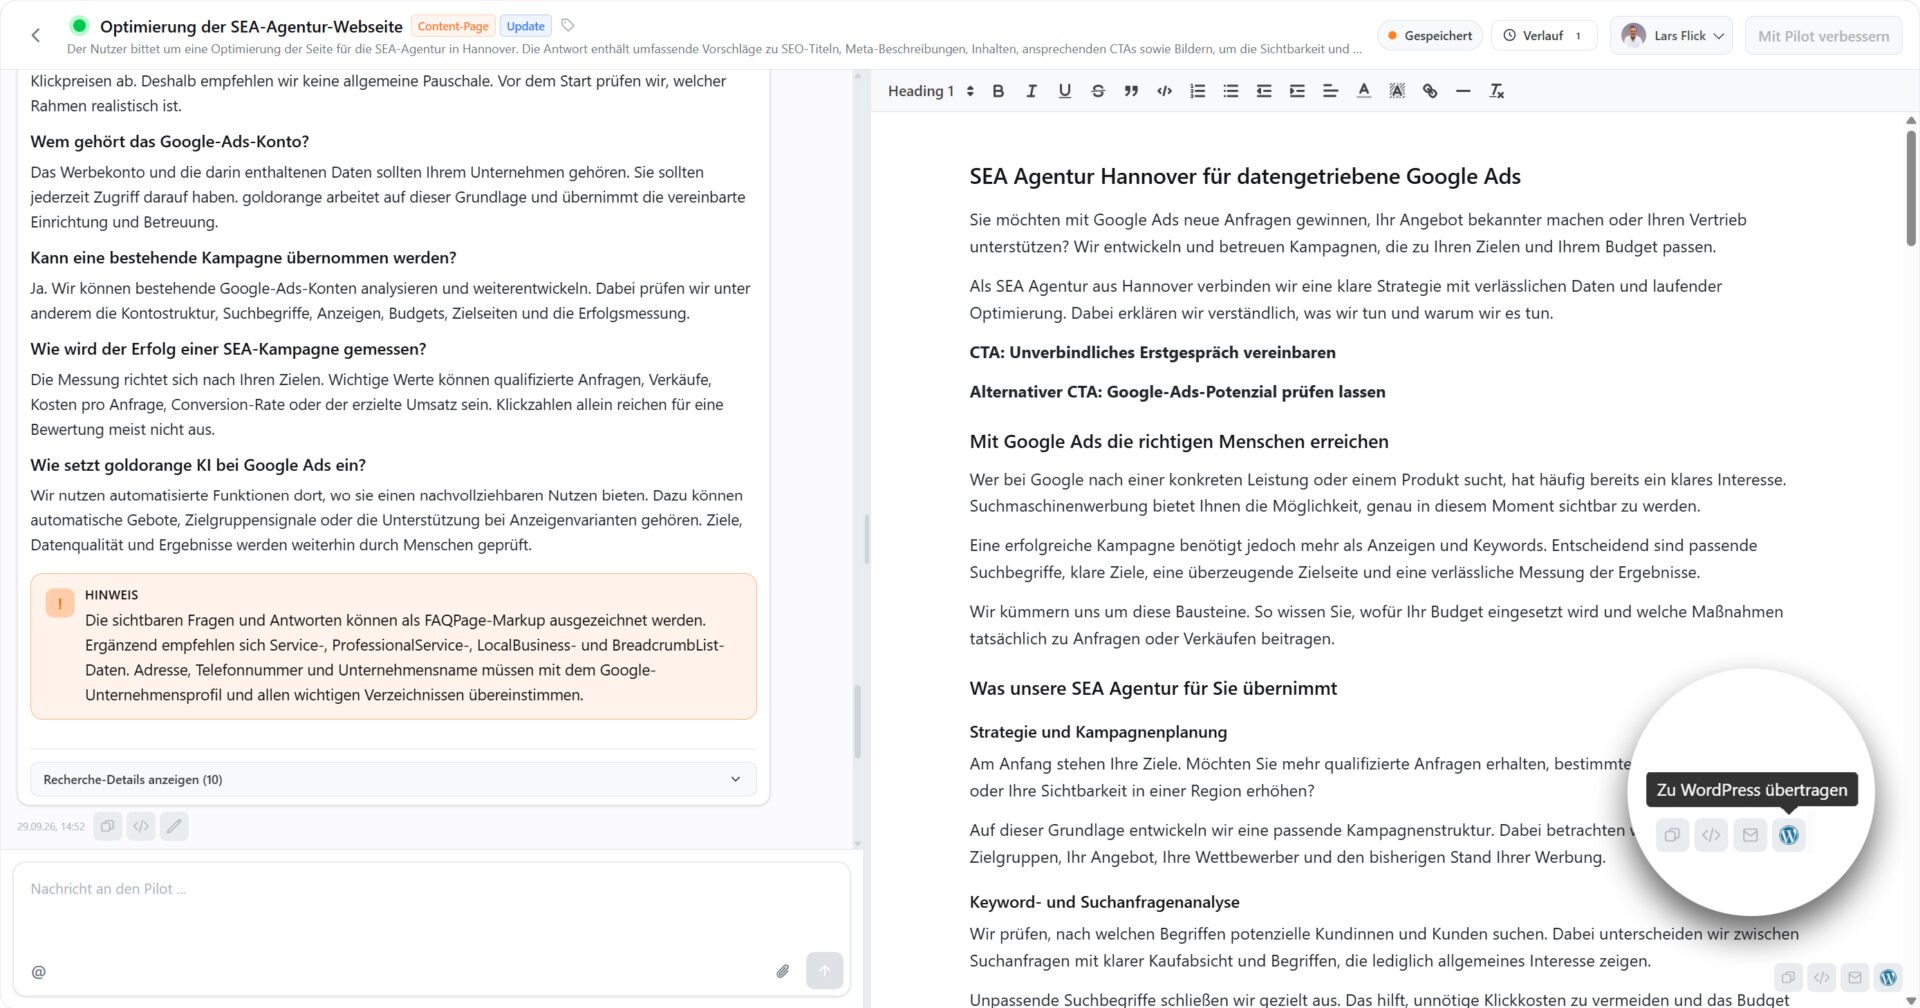Click the chat panel's vertical scrollbar
Viewport: 1920px width, 1008px height.
click(857, 722)
